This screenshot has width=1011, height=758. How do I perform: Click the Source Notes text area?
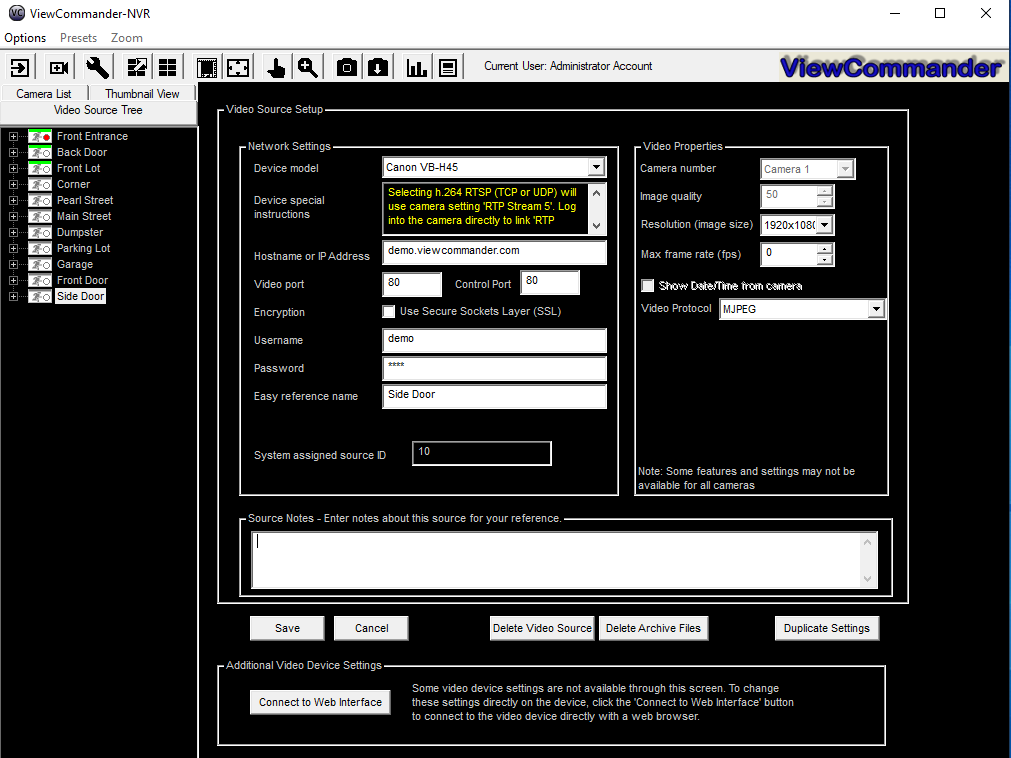coord(558,560)
